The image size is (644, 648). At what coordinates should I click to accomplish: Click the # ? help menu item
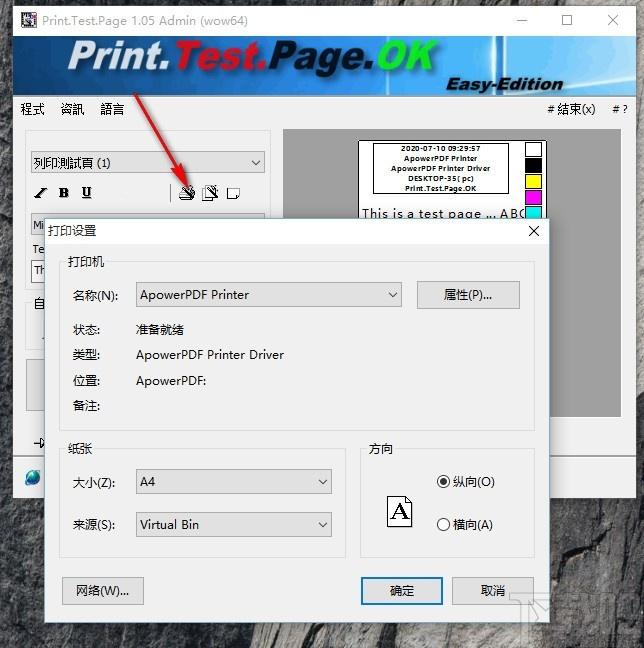coord(620,109)
